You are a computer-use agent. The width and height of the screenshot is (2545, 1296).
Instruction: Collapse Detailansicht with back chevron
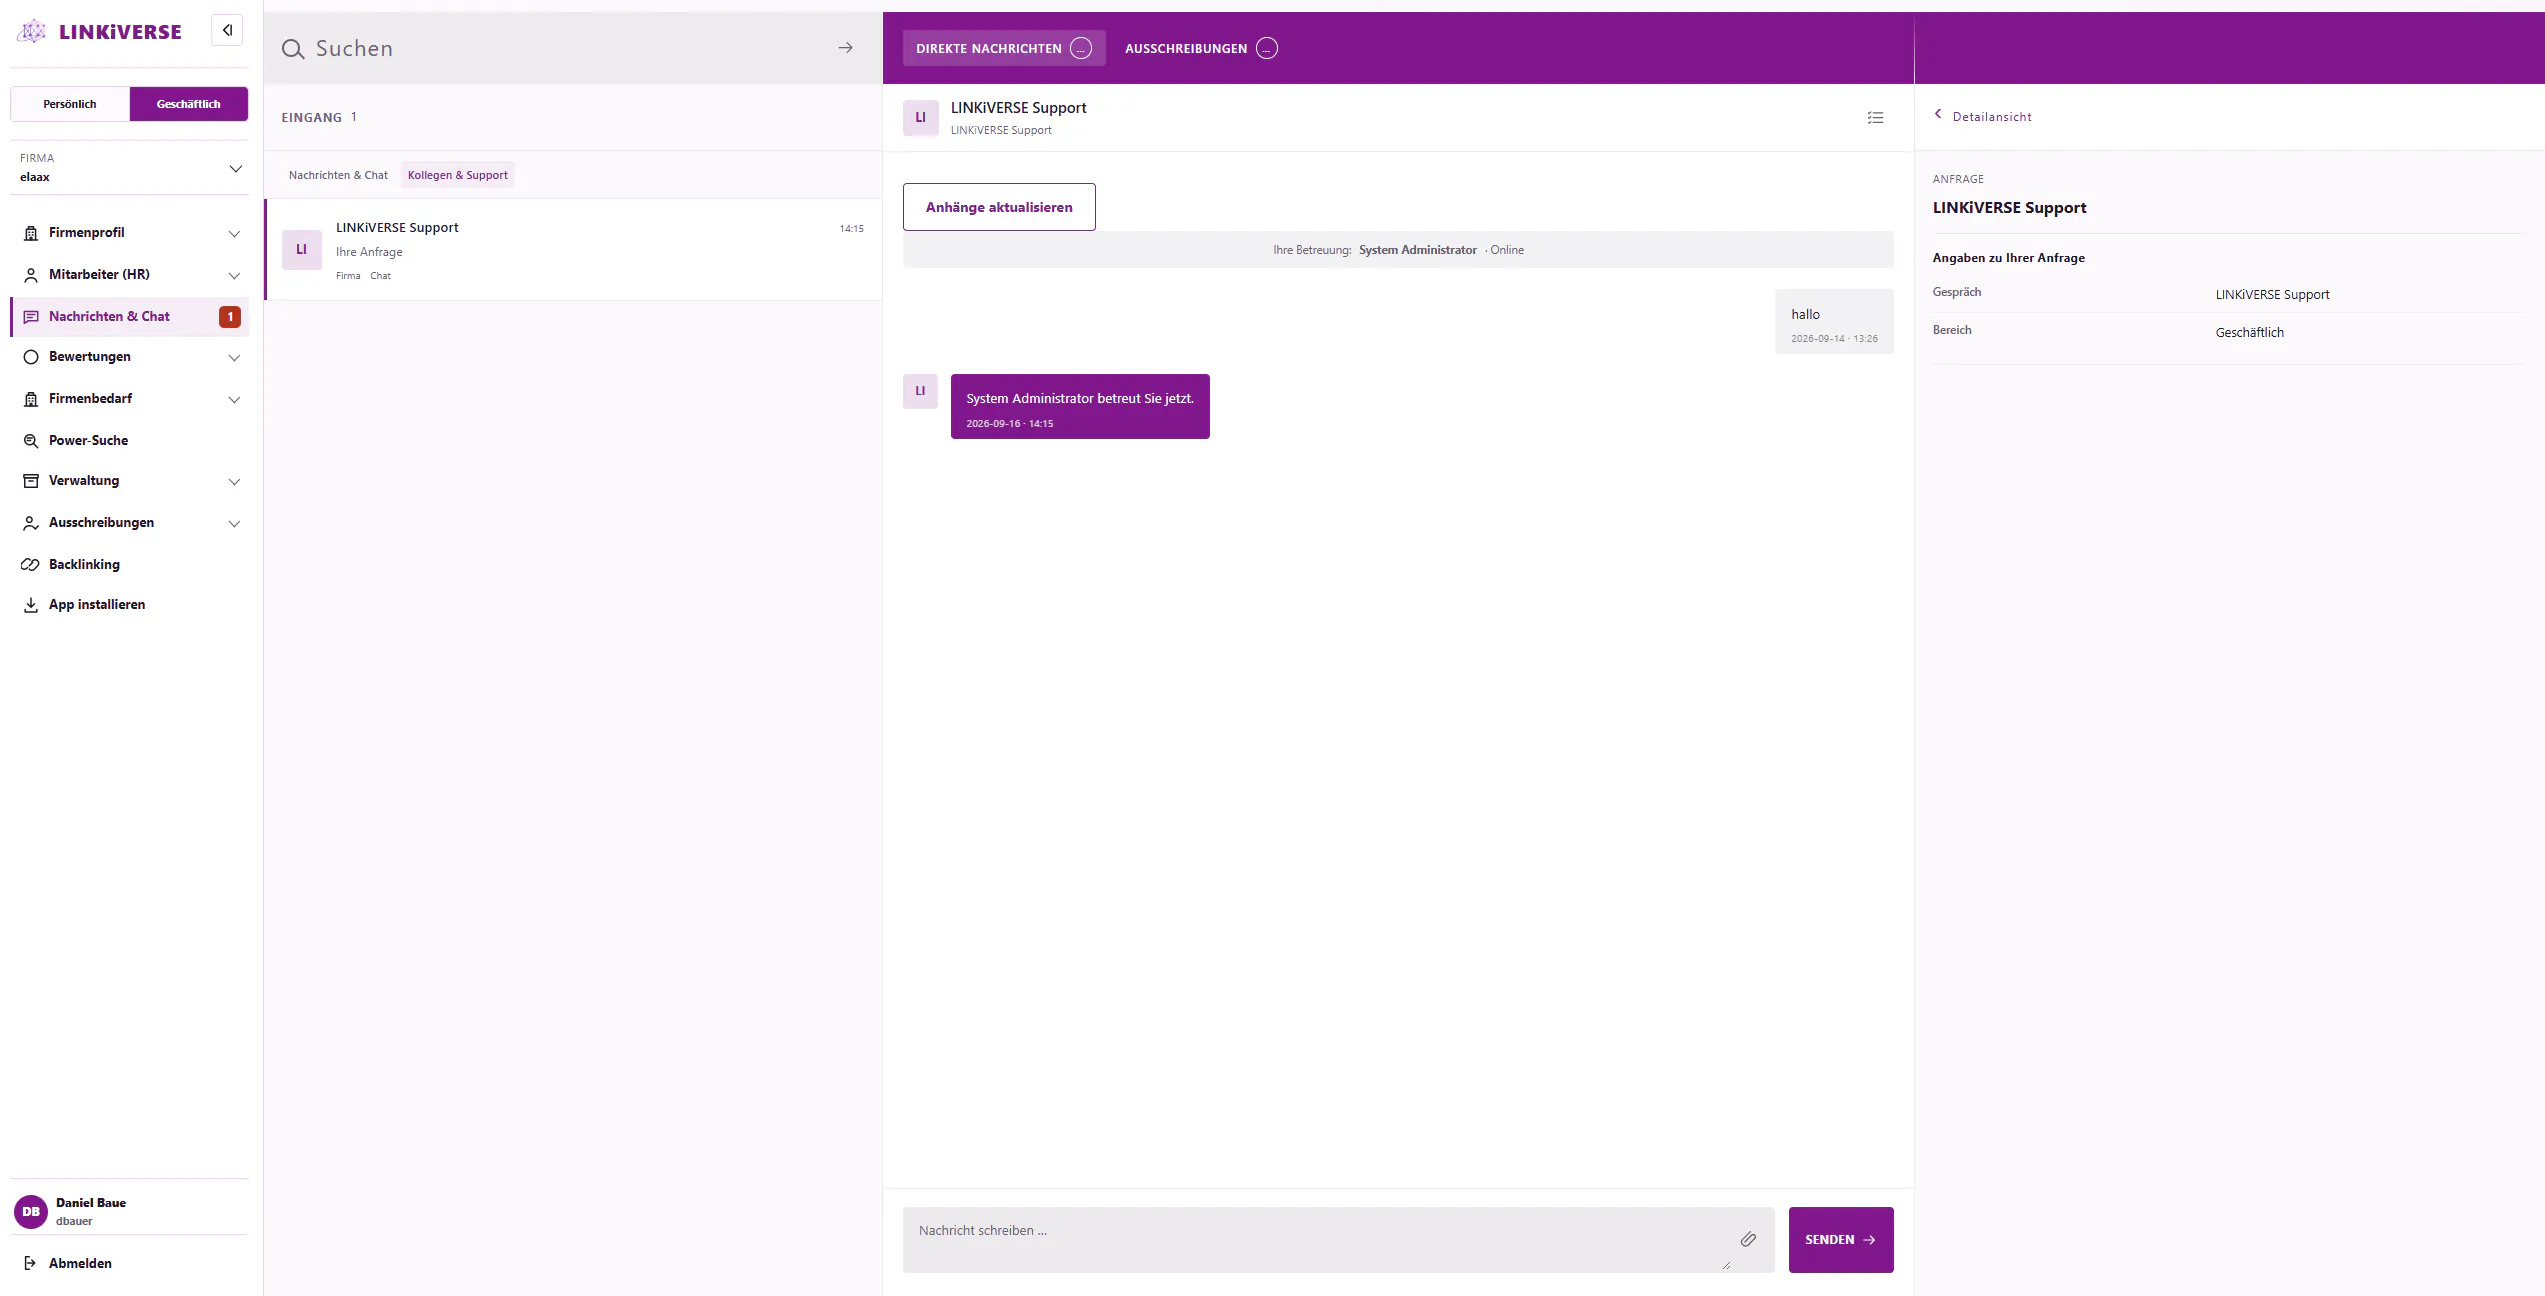(1938, 114)
